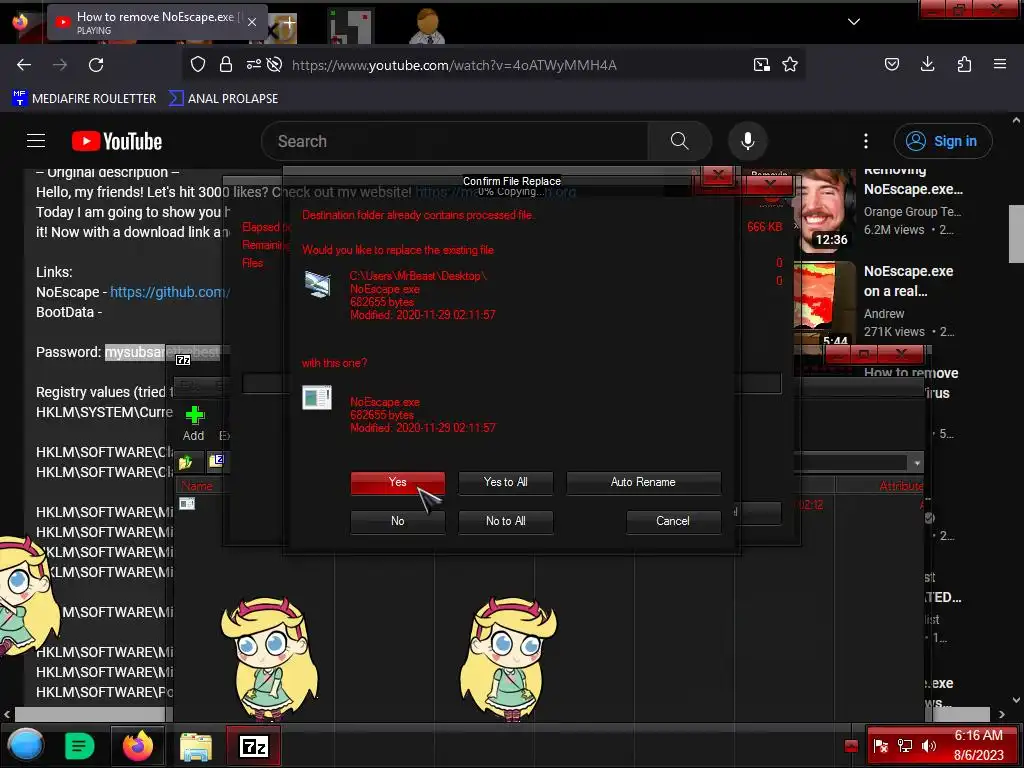Open 7-Zip path dropdown arrow
This screenshot has height=768, width=1024.
[x=917, y=462]
